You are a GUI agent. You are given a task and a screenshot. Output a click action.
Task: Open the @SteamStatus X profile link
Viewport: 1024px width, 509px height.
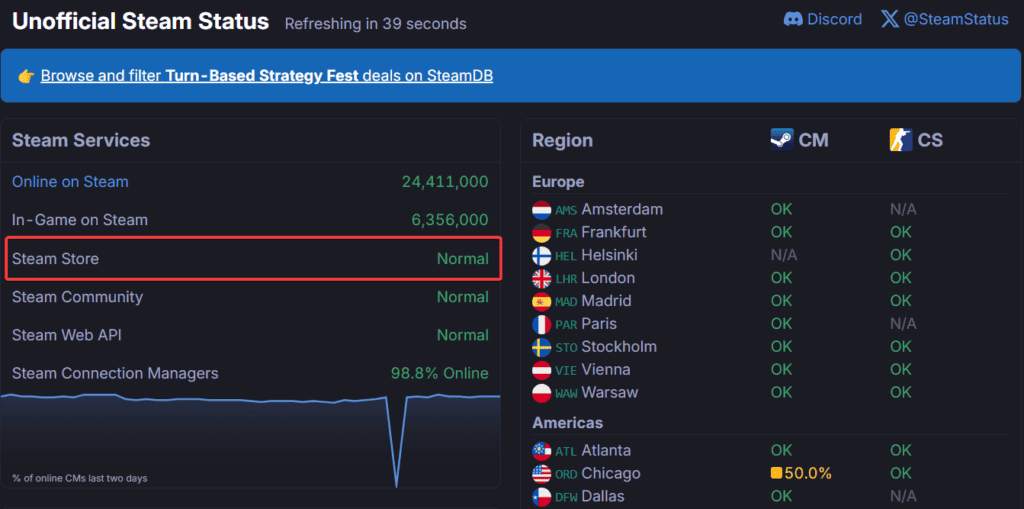pos(944,19)
